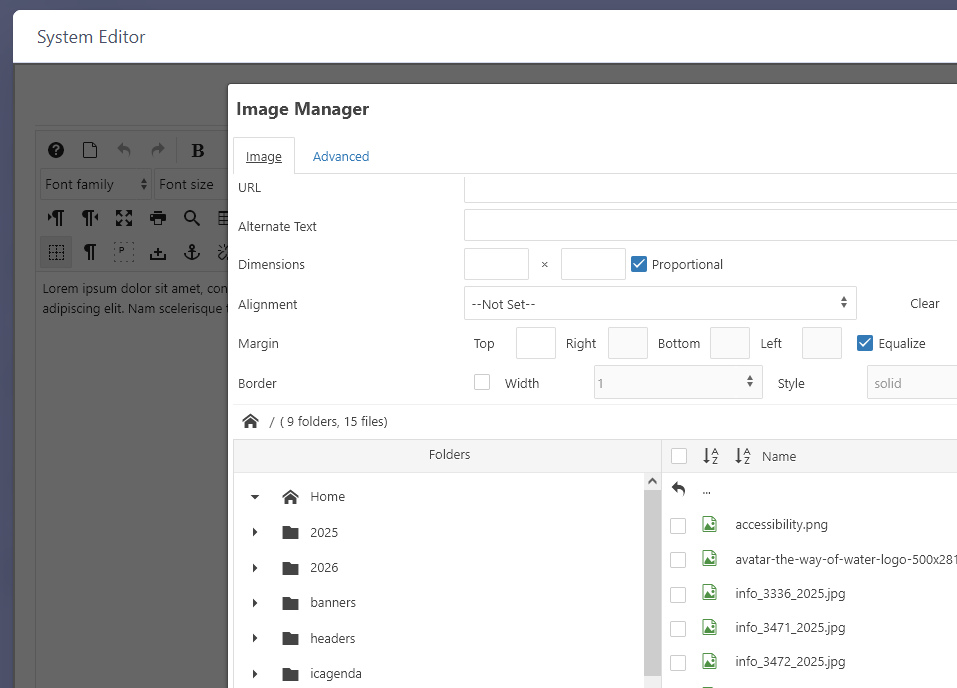Viewport: 957px width, 688px height.
Task: Click the Clear button next to Alignment
Action: pos(924,304)
